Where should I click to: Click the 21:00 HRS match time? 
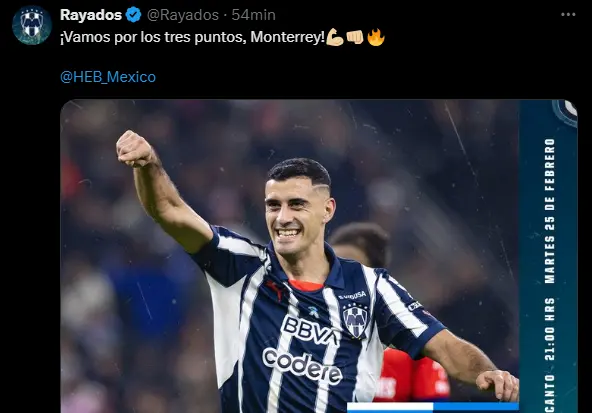coord(550,329)
